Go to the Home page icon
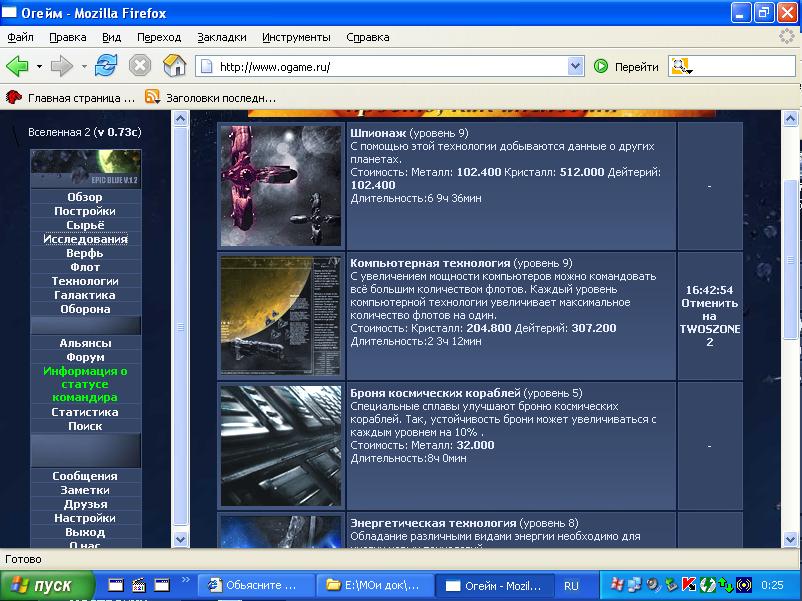 pyautogui.click(x=174, y=66)
